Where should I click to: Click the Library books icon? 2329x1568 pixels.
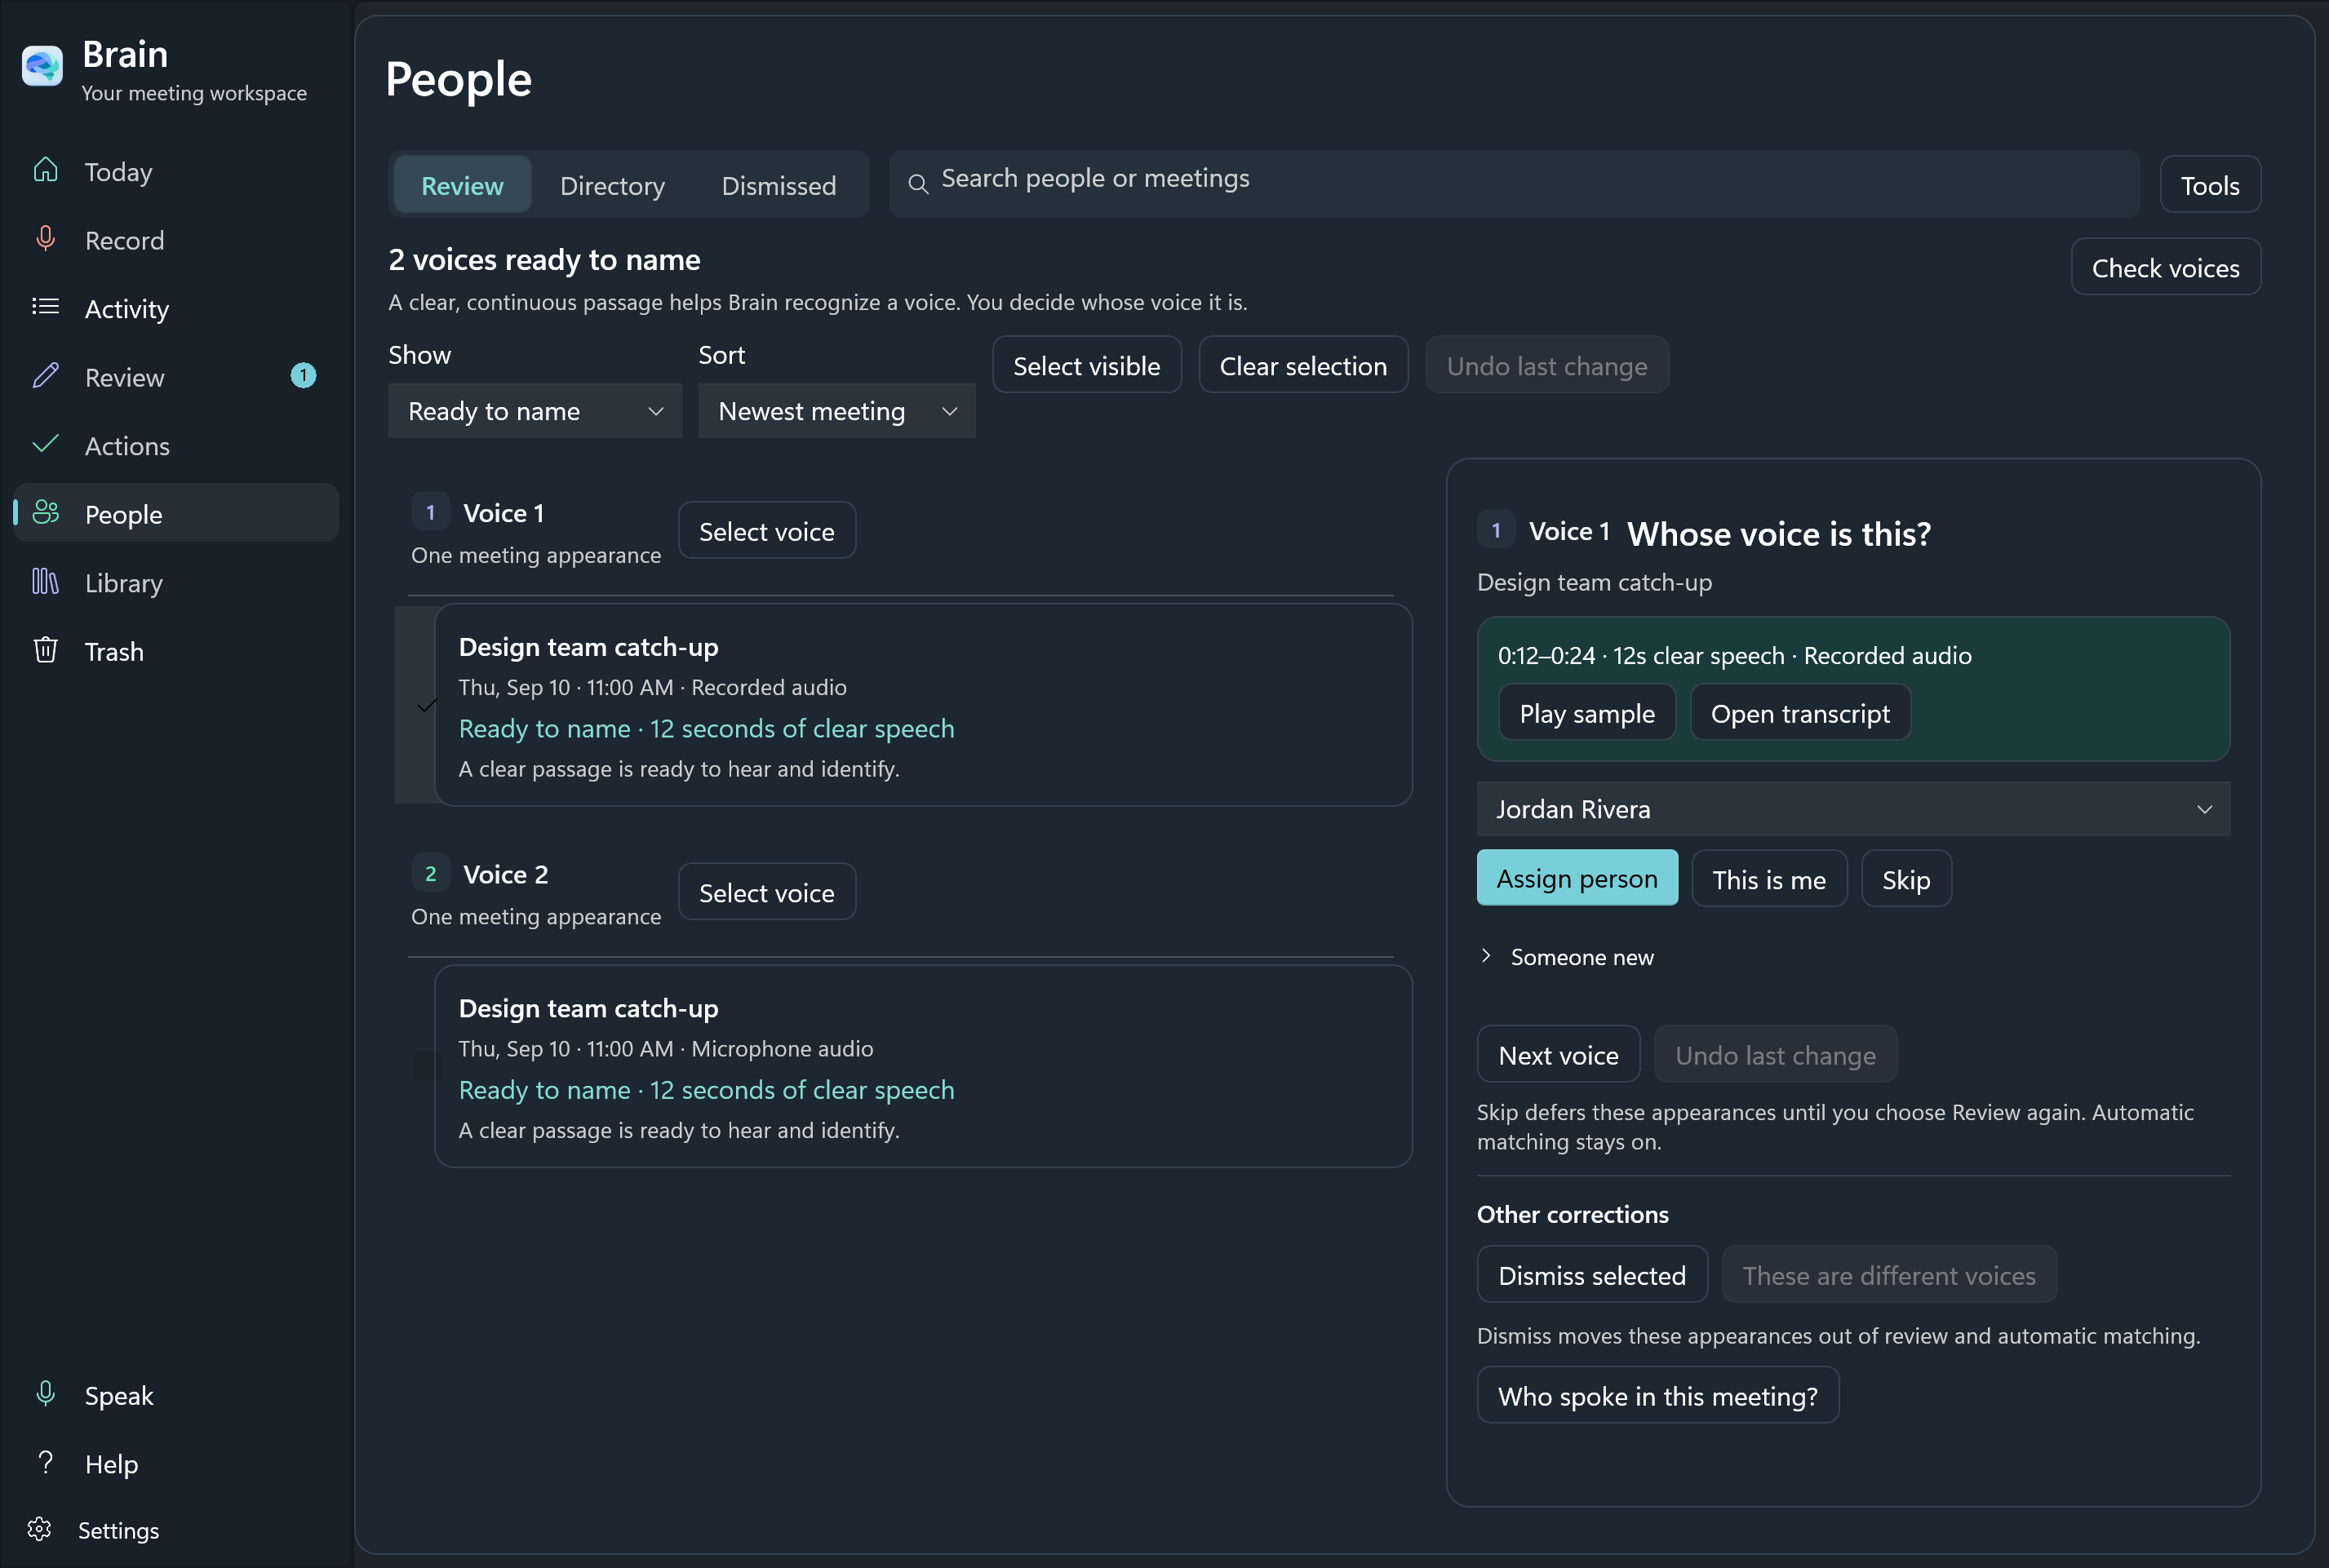pos(45,581)
